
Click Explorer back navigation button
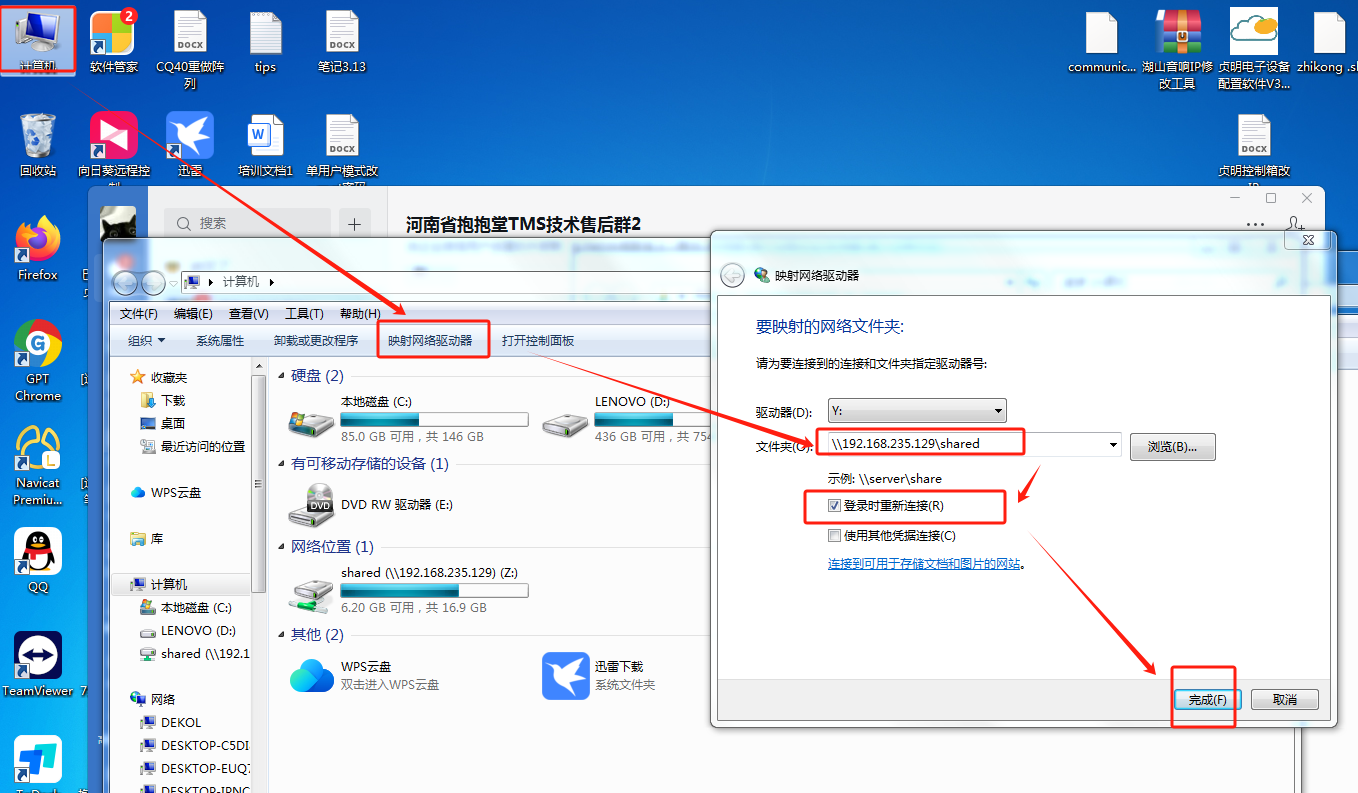point(126,283)
